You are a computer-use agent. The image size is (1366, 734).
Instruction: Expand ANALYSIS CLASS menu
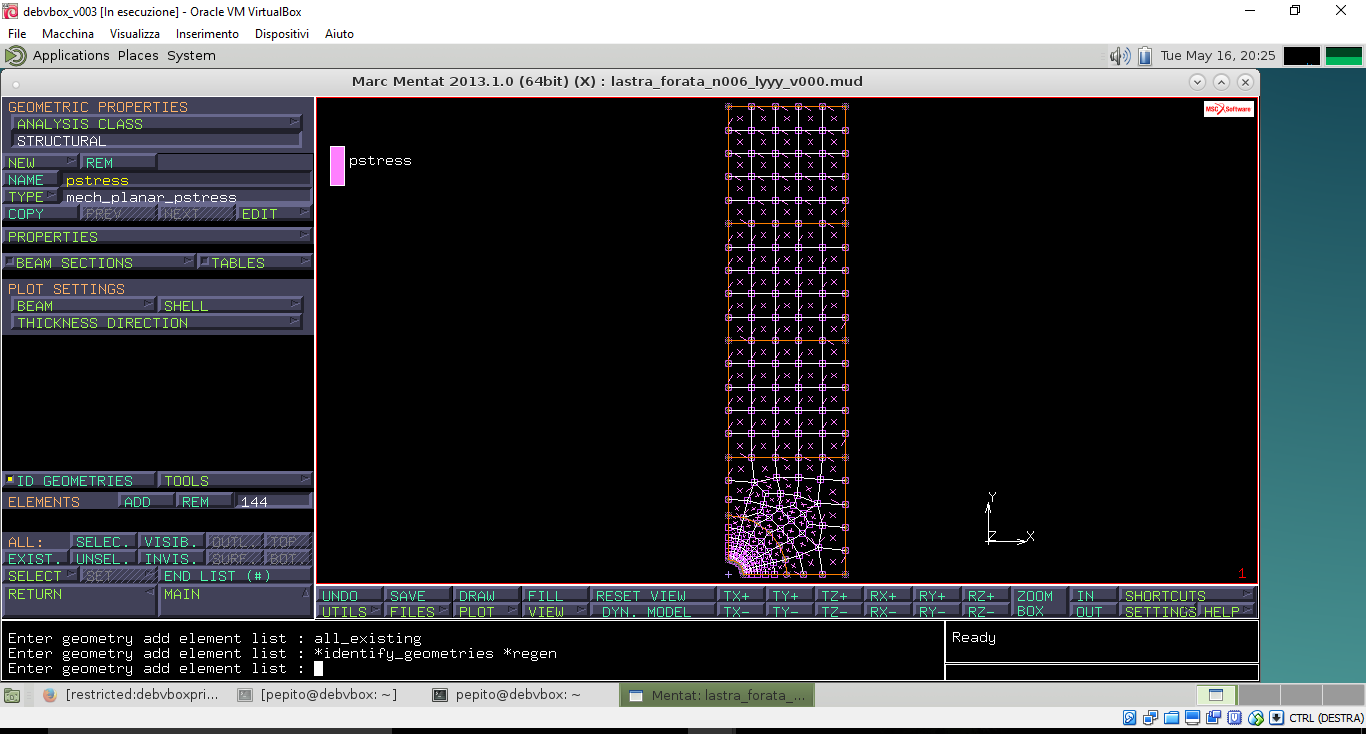pos(155,123)
